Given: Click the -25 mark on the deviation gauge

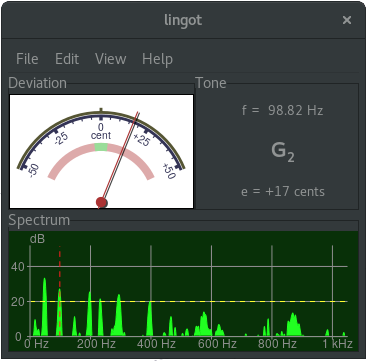Looking at the screenshot, I should (61, 138).
